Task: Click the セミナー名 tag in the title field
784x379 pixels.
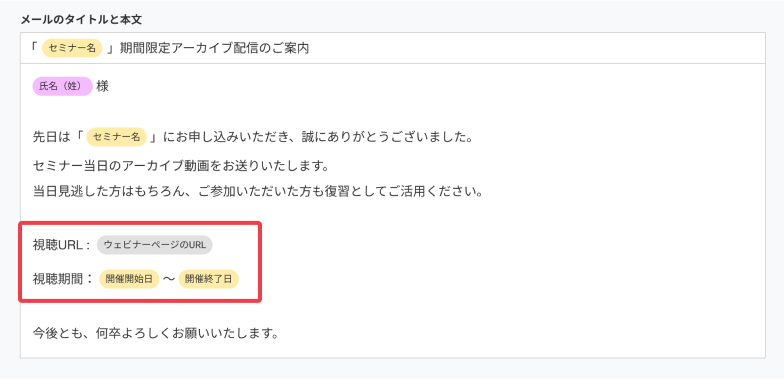Action: point(72,48)
